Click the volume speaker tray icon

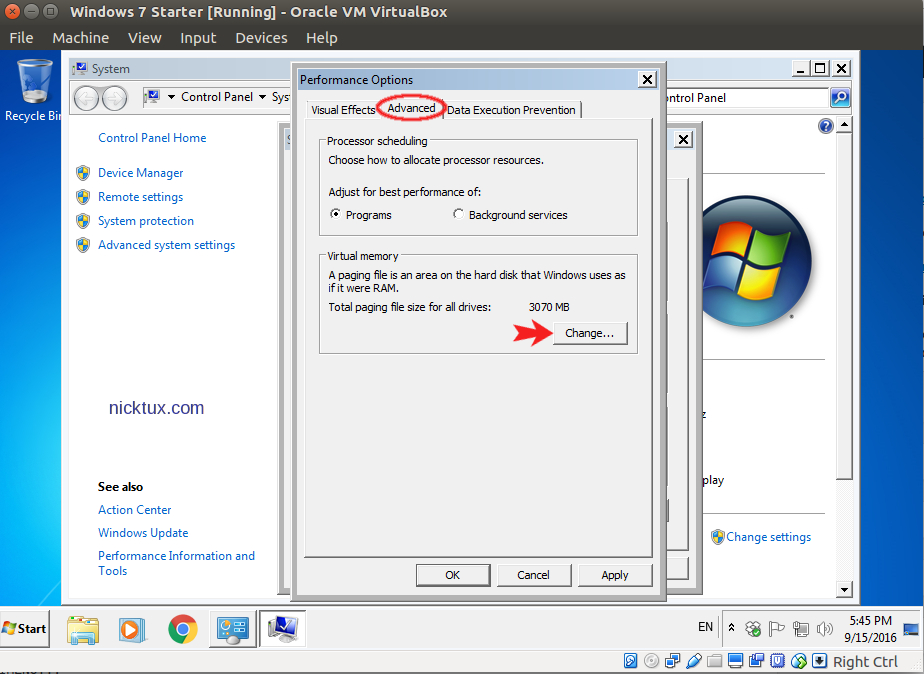[824, 629]
